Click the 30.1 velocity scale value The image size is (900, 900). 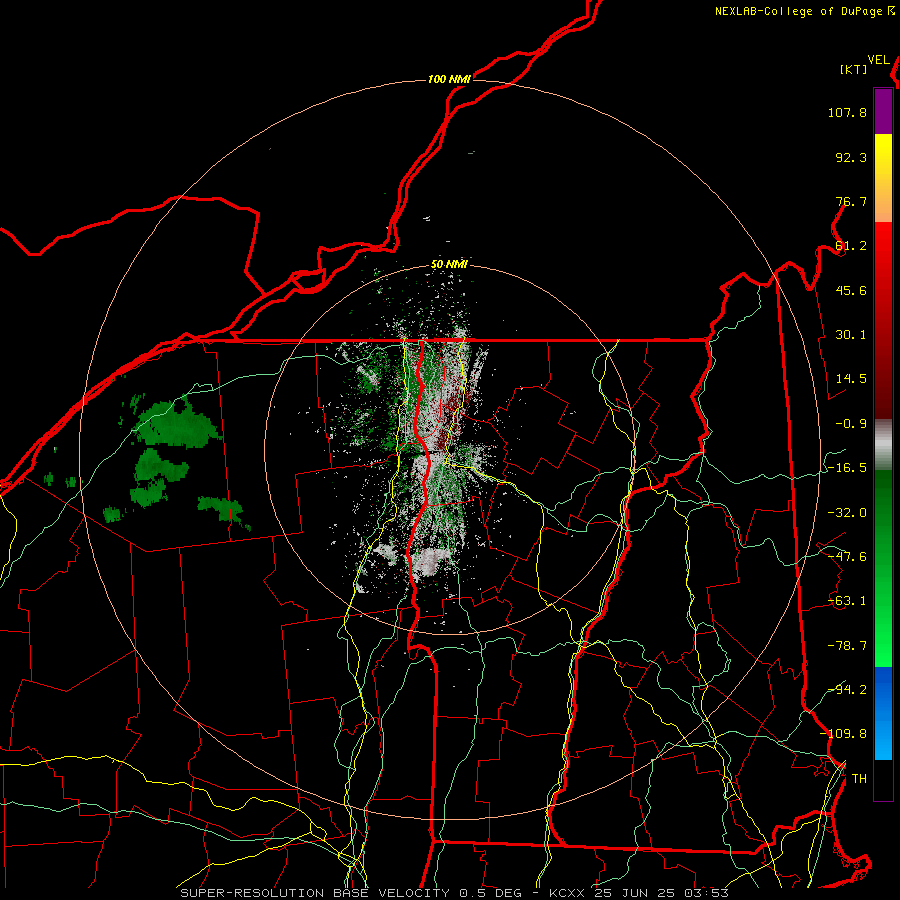click(851, 335)
